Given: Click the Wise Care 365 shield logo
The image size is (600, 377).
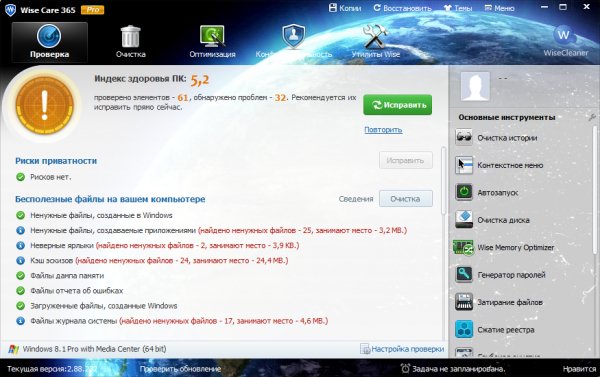Looking at the screenshot, I should (x=10, y=10).
